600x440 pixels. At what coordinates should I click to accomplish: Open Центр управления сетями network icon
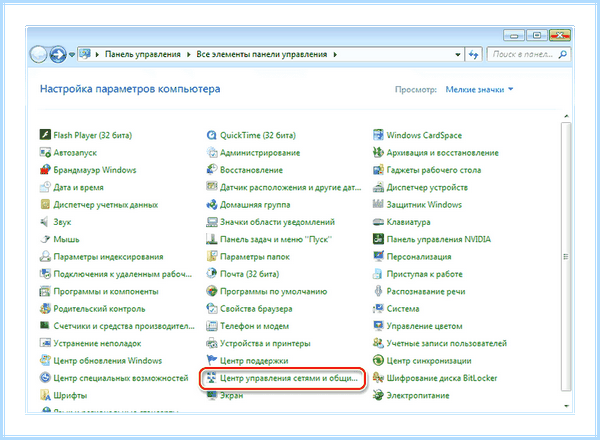click(212, 378)
